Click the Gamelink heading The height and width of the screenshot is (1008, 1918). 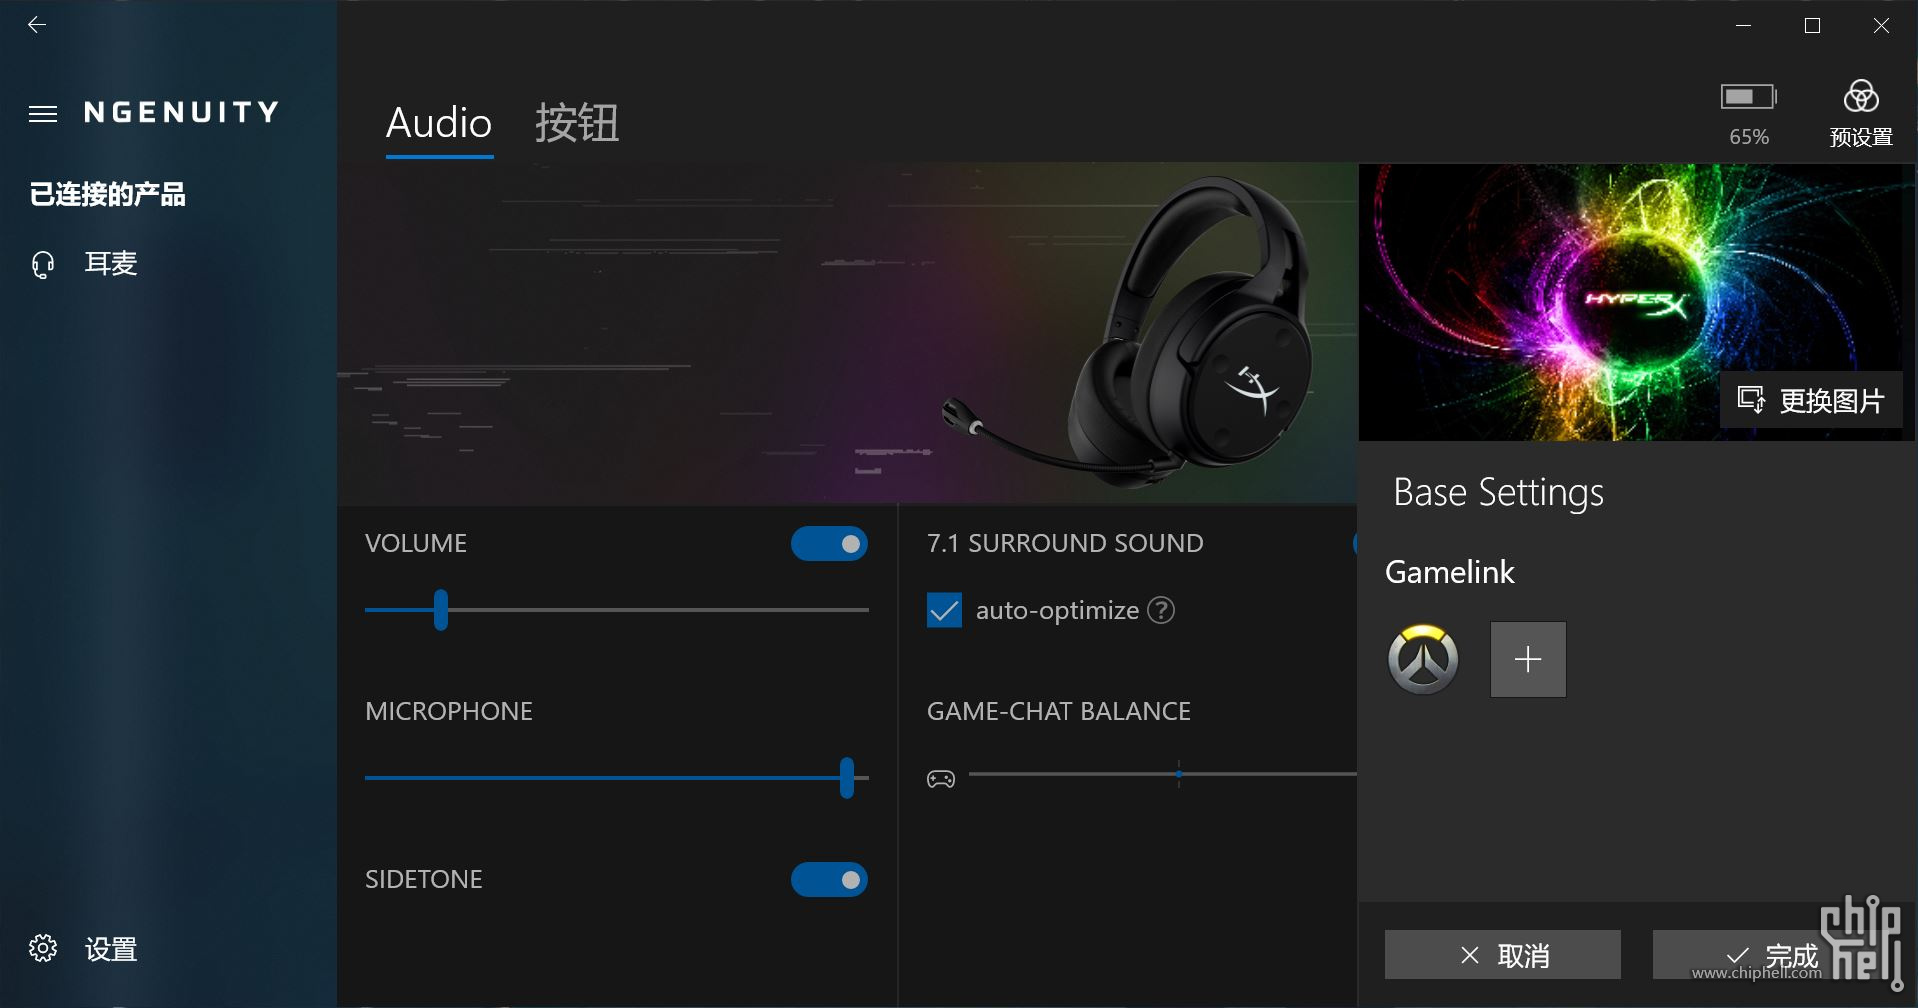(x=1450, y=572)
